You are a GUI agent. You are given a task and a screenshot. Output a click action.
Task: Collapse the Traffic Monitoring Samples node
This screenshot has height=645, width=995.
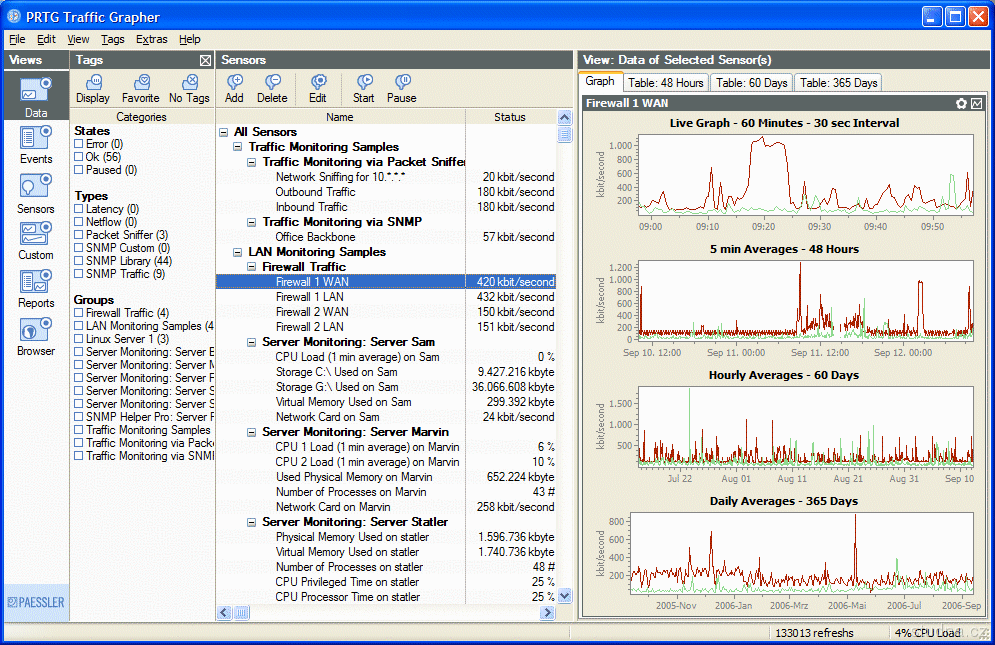(238, 147)
